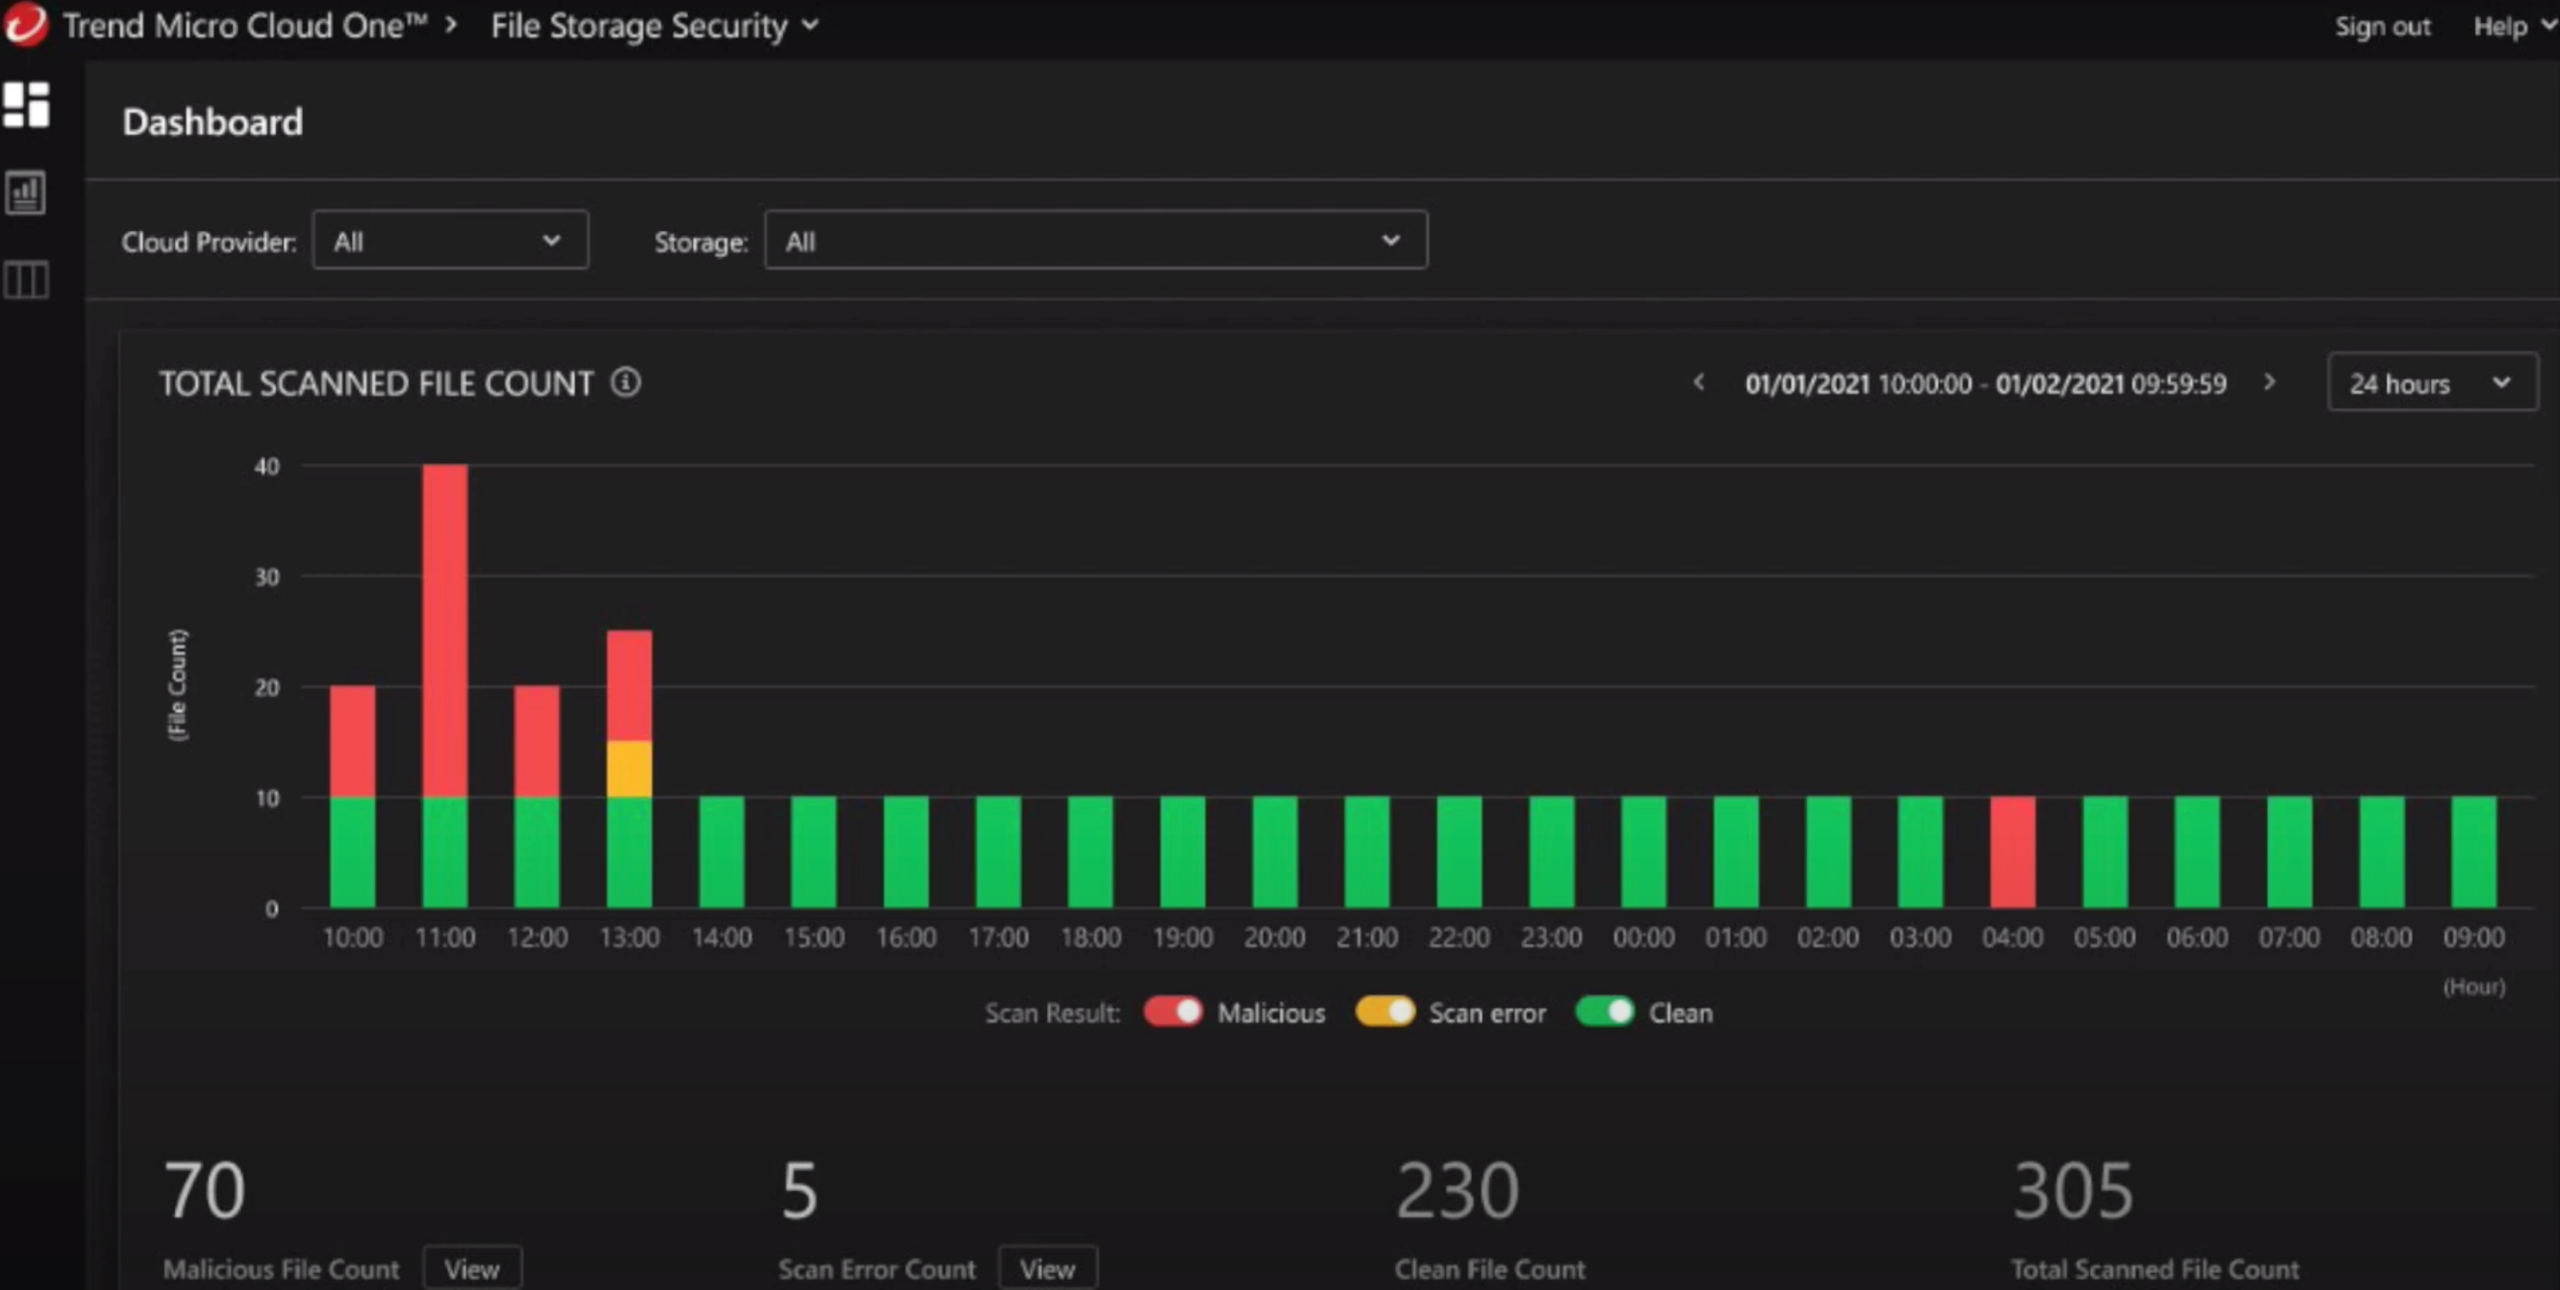Disable the Clean scan result filter
This screenshot has width=2560, height=1290.
pyautogui.click(x=1607, y=1012)
